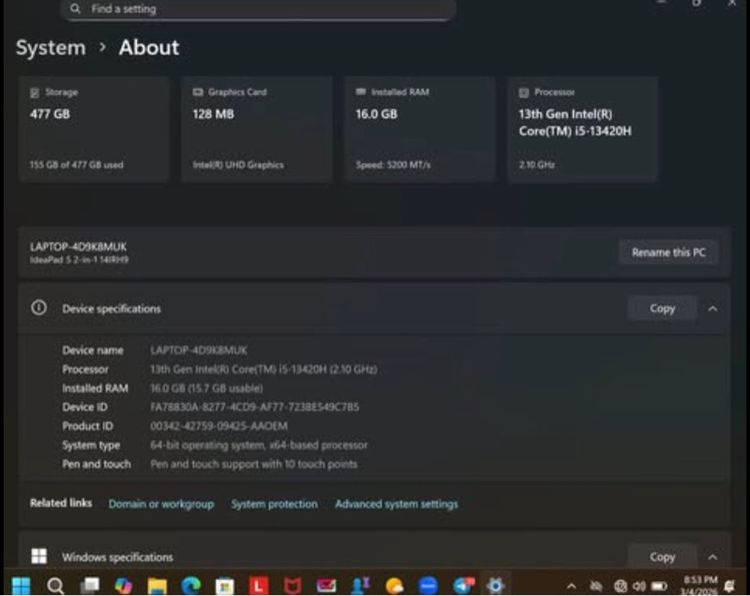Viewport: 750px width, 596px height.
Task: Select '155 GB of 477 GB used' text
Action: point(77,165)
